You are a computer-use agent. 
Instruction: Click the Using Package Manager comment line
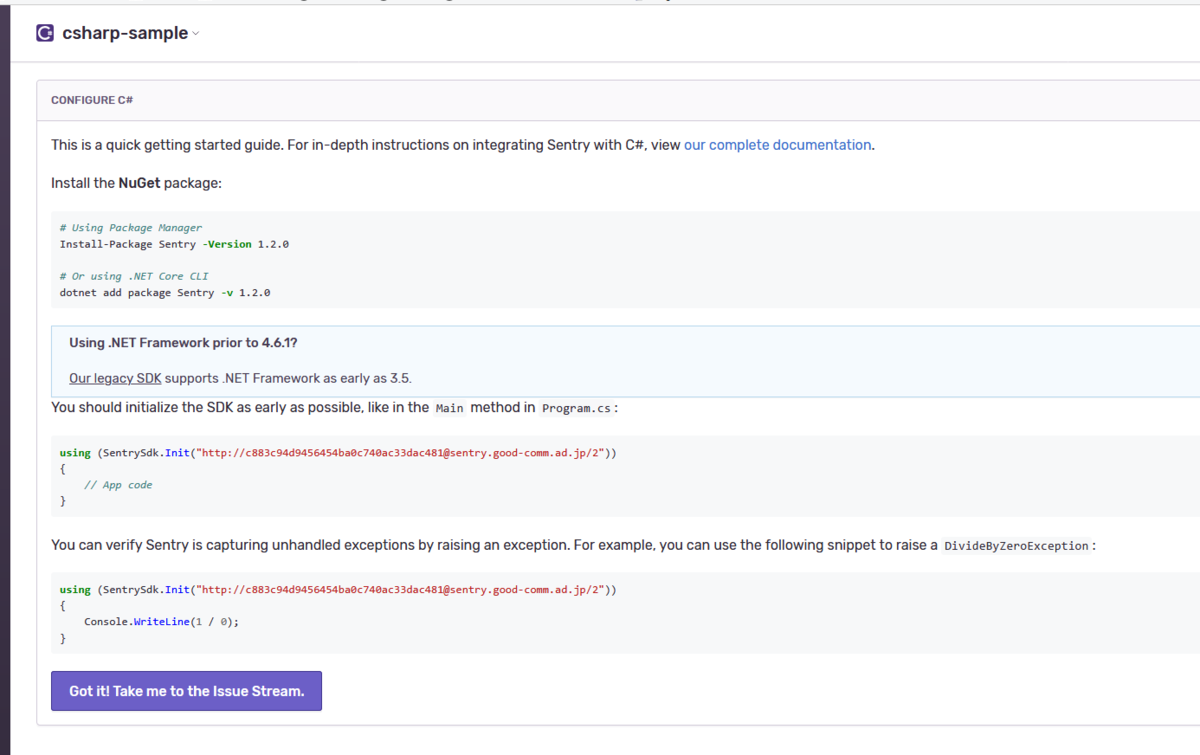(130, 228)
